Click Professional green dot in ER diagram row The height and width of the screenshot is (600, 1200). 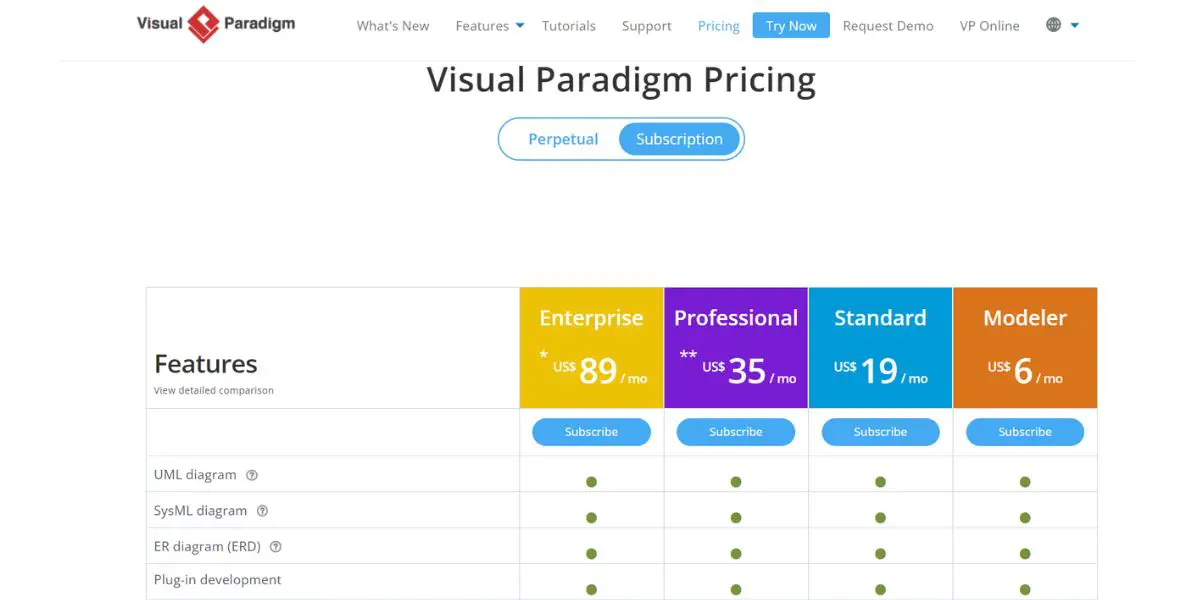click(736, 554)
